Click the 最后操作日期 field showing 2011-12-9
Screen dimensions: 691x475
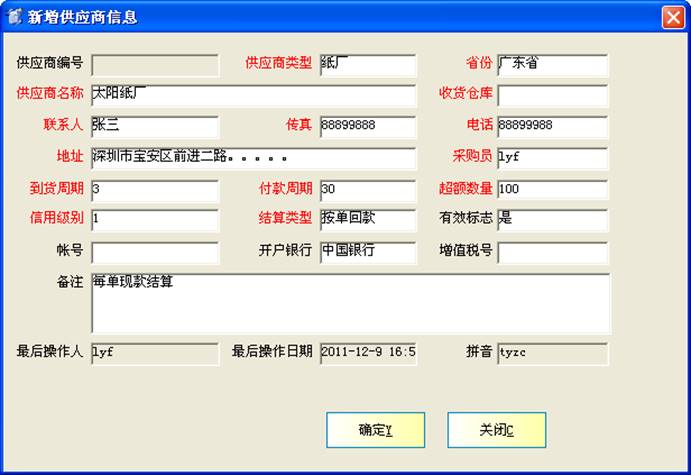pyautogui.click(x=368, y=354)
